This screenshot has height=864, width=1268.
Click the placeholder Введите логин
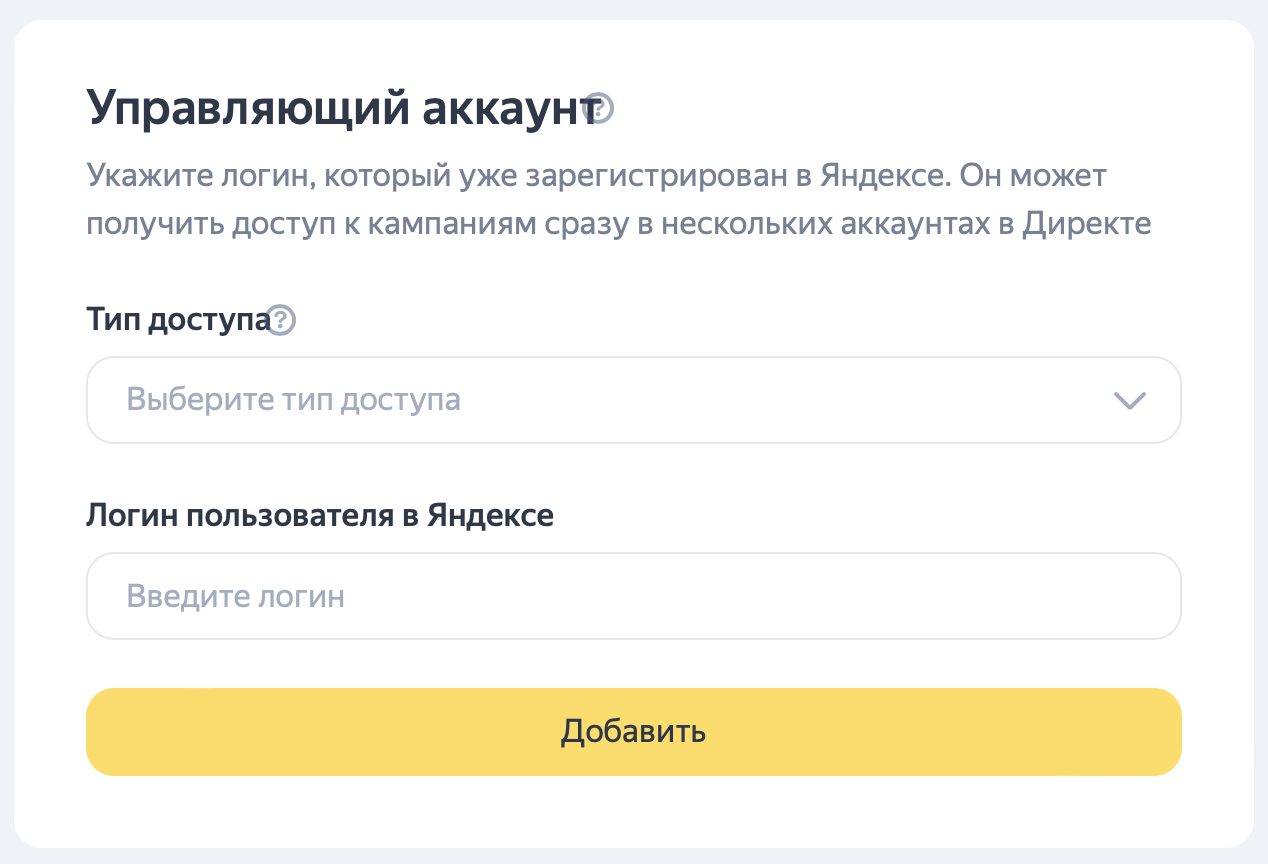[236, 597]
